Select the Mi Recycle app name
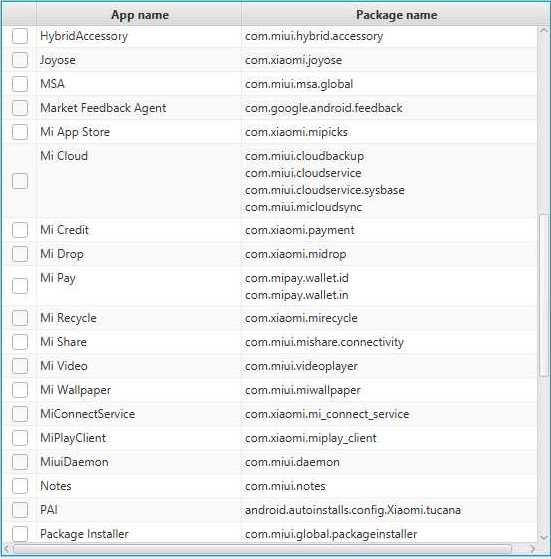Viewport: 551px width, 559px height. (68, 318)
